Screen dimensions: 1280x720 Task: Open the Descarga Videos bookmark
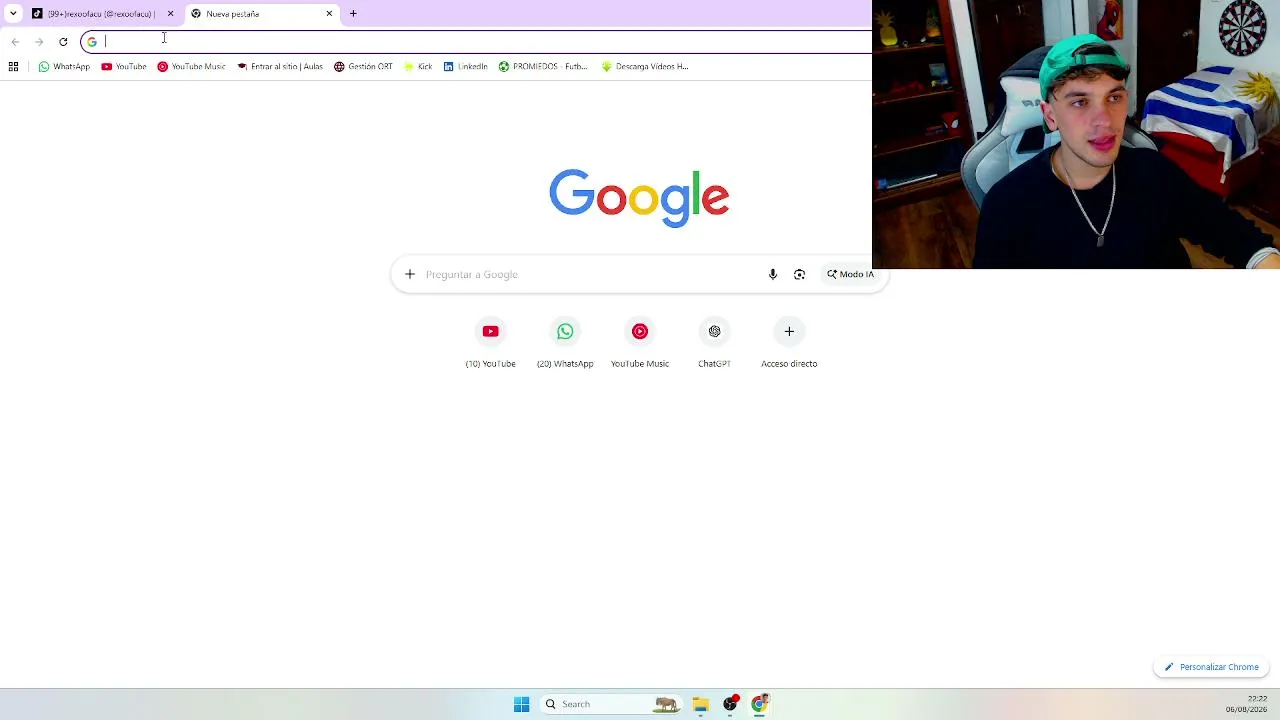[x=645, y=67]
